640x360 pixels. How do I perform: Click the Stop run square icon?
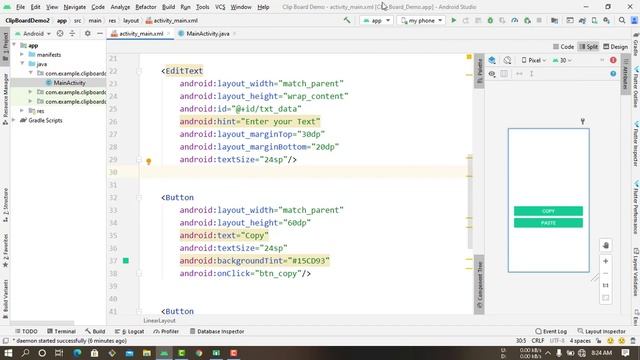(539, 20)
